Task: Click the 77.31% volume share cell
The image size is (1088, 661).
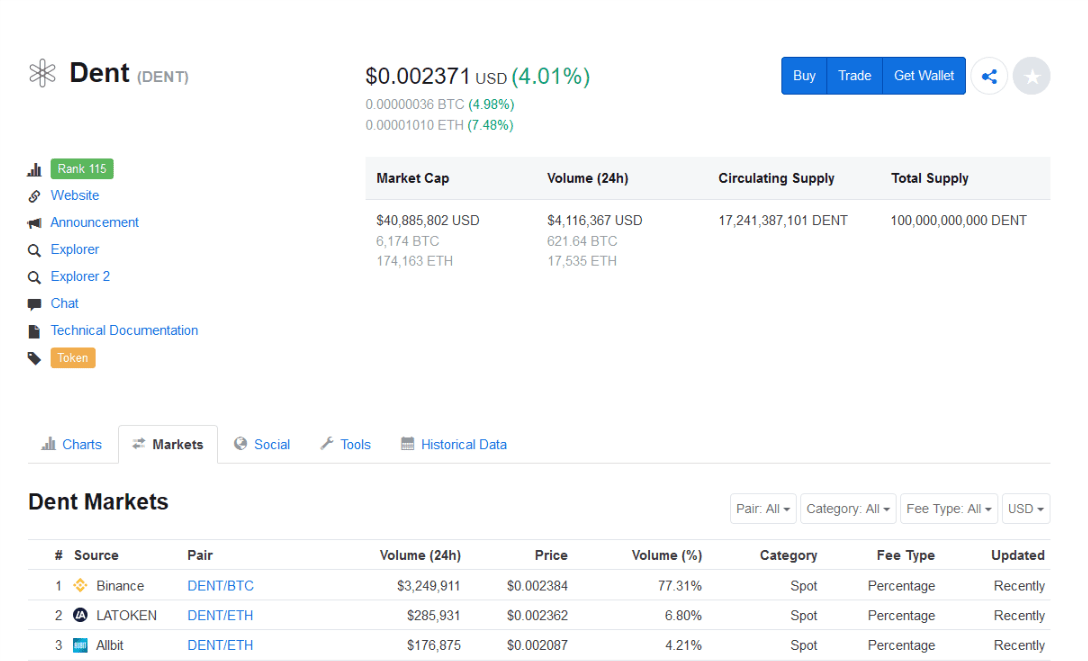Action: [680, 586]
